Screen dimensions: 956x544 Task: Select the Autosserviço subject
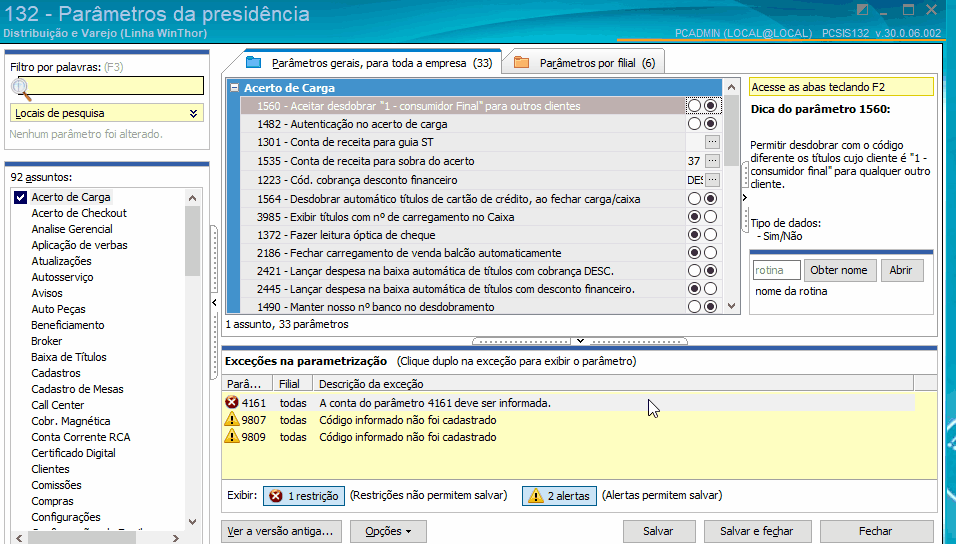(x=62, y=277)
